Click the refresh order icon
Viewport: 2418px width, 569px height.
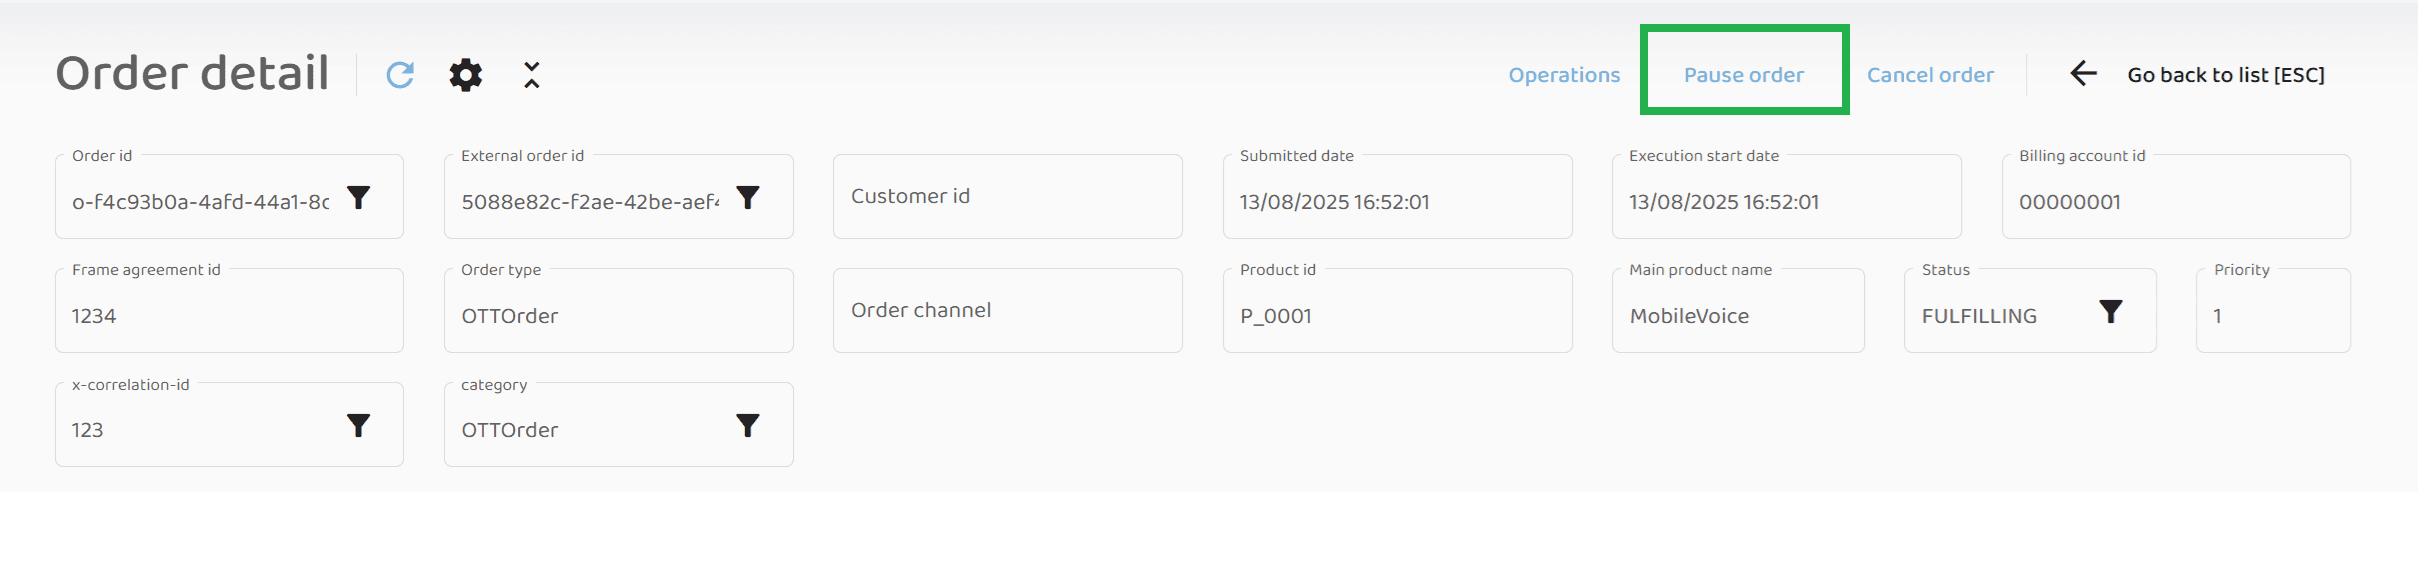coord(400,75)
